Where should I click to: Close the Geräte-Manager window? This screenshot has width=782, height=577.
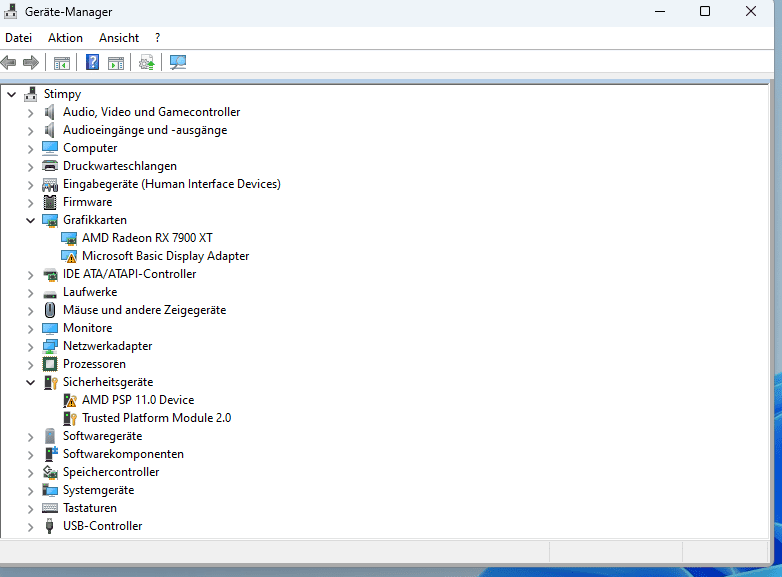751,11
